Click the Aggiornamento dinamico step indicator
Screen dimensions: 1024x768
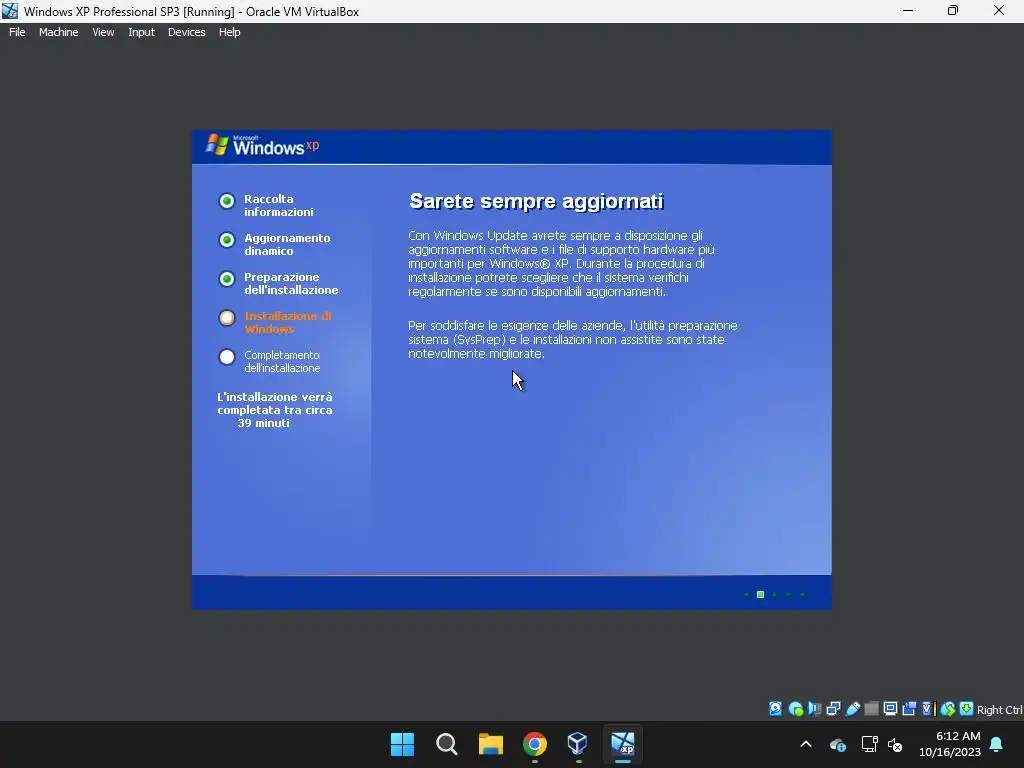pos(227,240)
